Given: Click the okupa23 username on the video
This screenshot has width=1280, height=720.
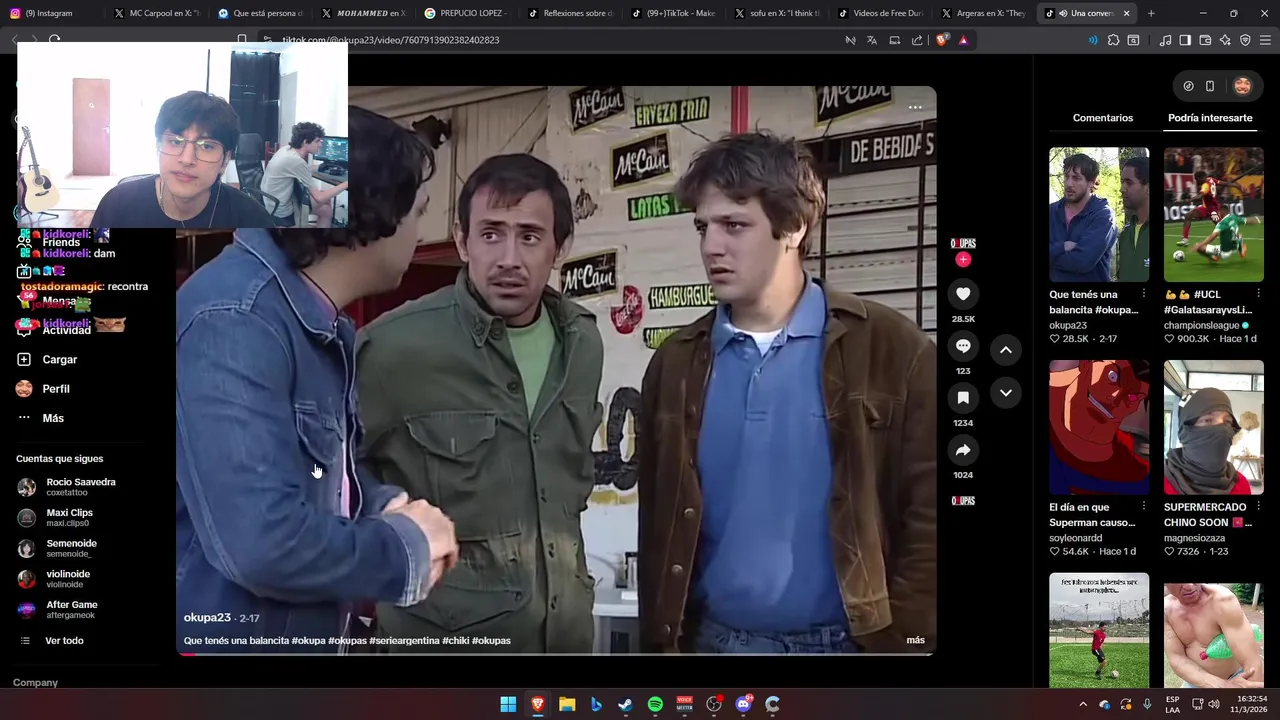Looking at the screenshot, I should click(207, 618).
